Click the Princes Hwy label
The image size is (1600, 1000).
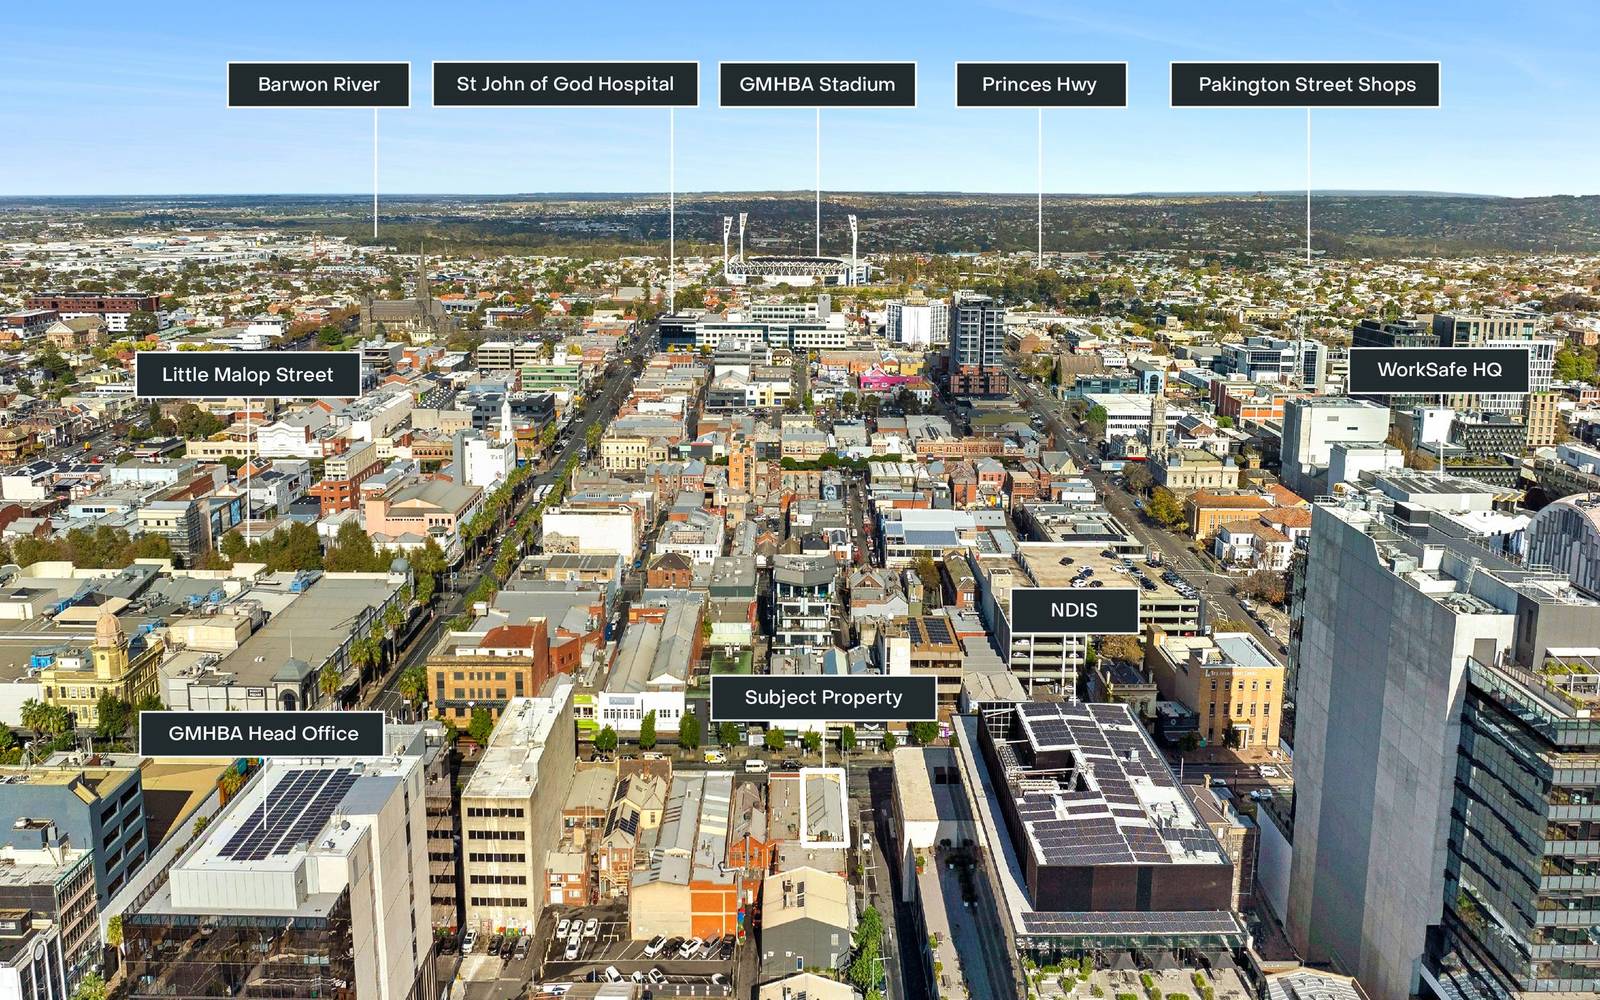pyautogui.click(x=1040, y=84)
